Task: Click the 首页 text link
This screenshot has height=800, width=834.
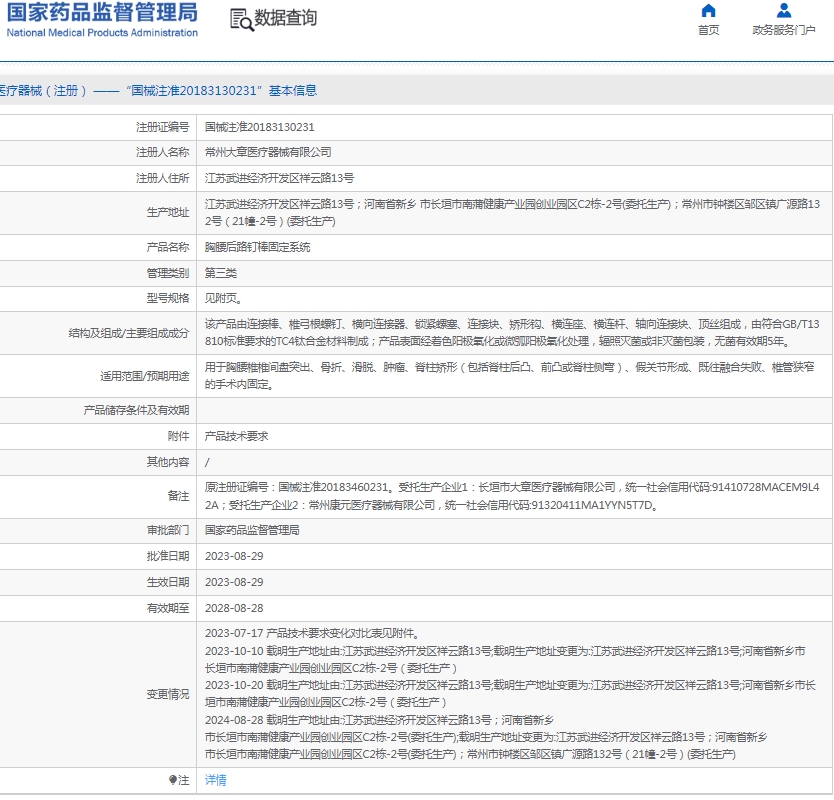Action: coord(708,30)
